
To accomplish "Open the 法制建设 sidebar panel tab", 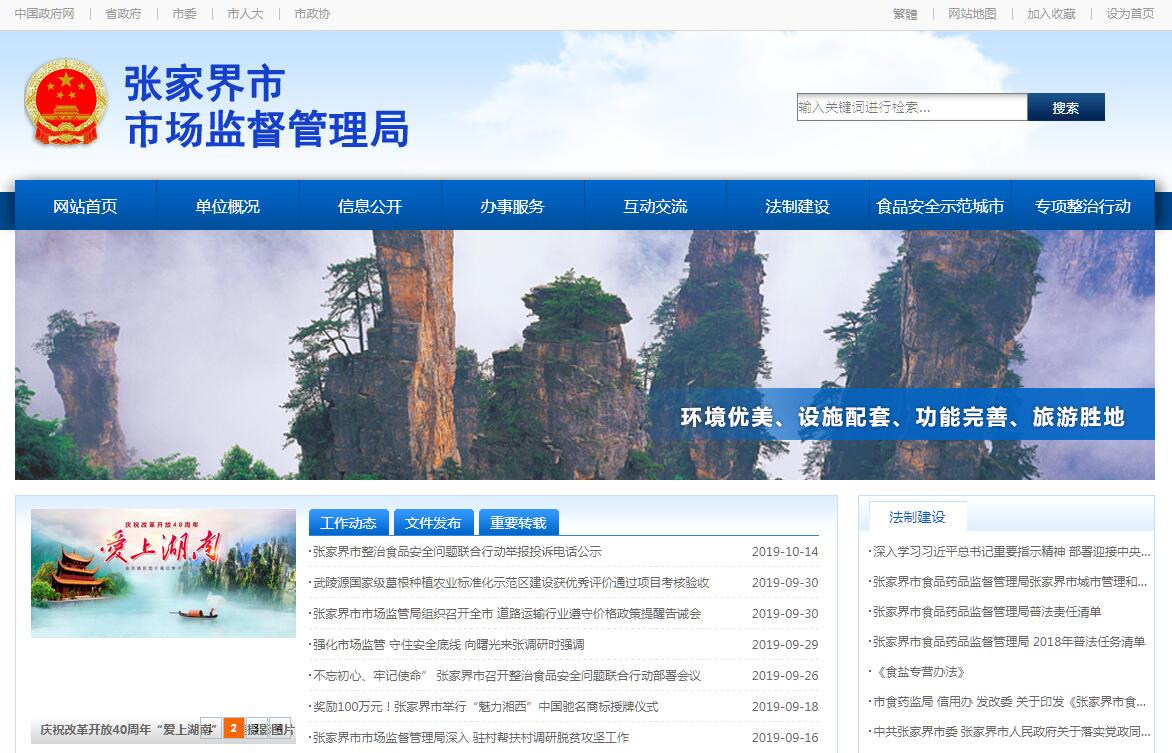I will tap(916, 517).
